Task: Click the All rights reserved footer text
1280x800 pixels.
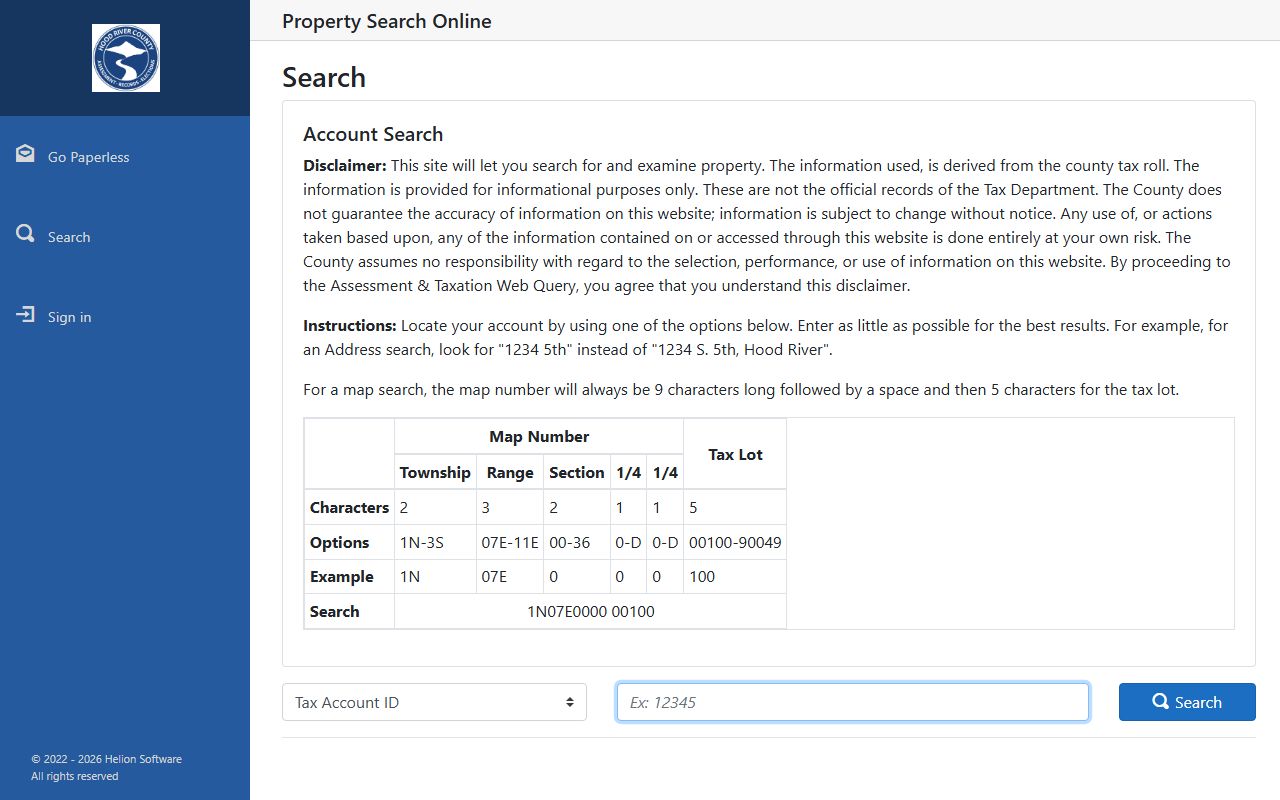Action: coord(74,776)
